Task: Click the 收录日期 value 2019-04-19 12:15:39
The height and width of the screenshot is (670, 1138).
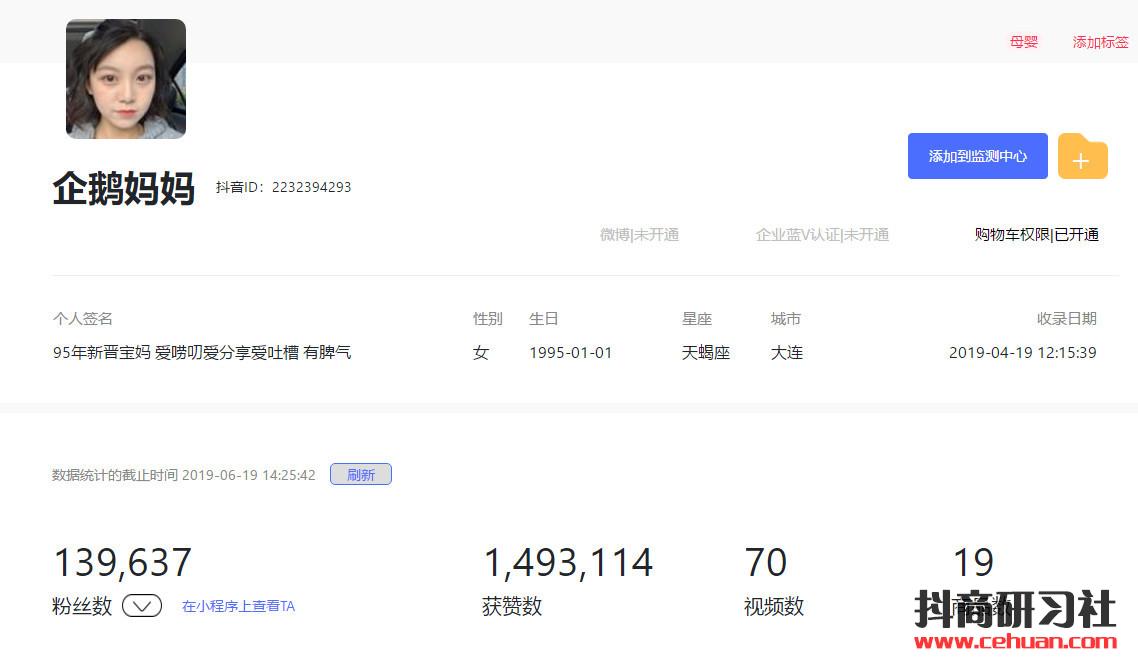Action: coord(1022,353)
